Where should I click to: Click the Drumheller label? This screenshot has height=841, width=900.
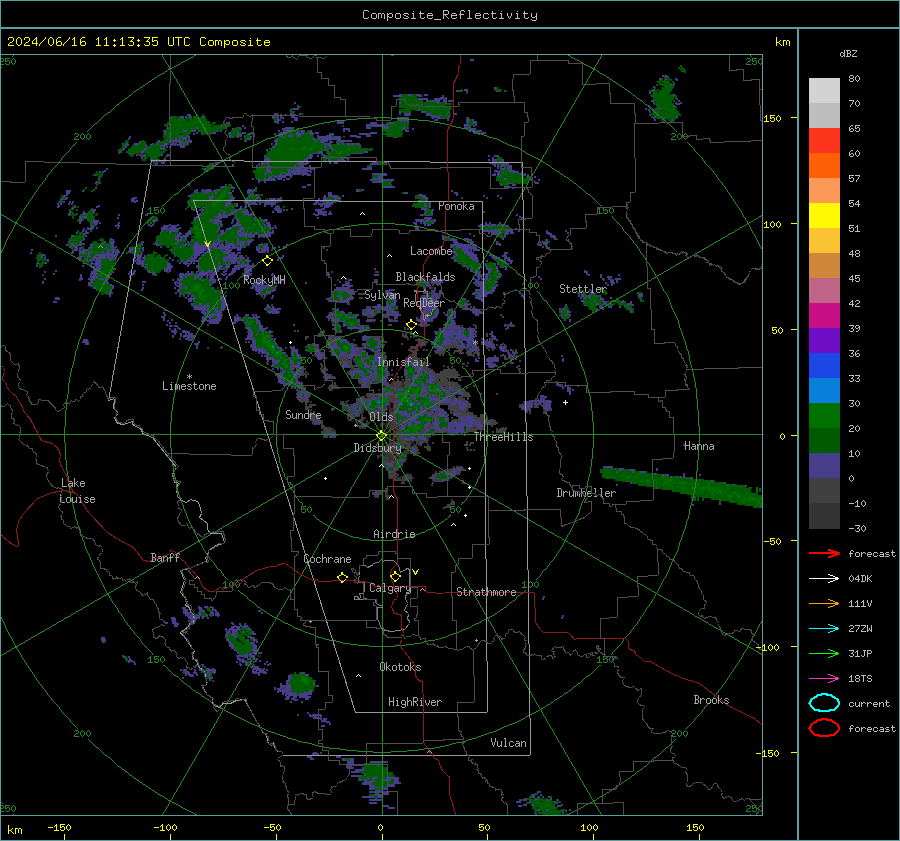point(586,493)
